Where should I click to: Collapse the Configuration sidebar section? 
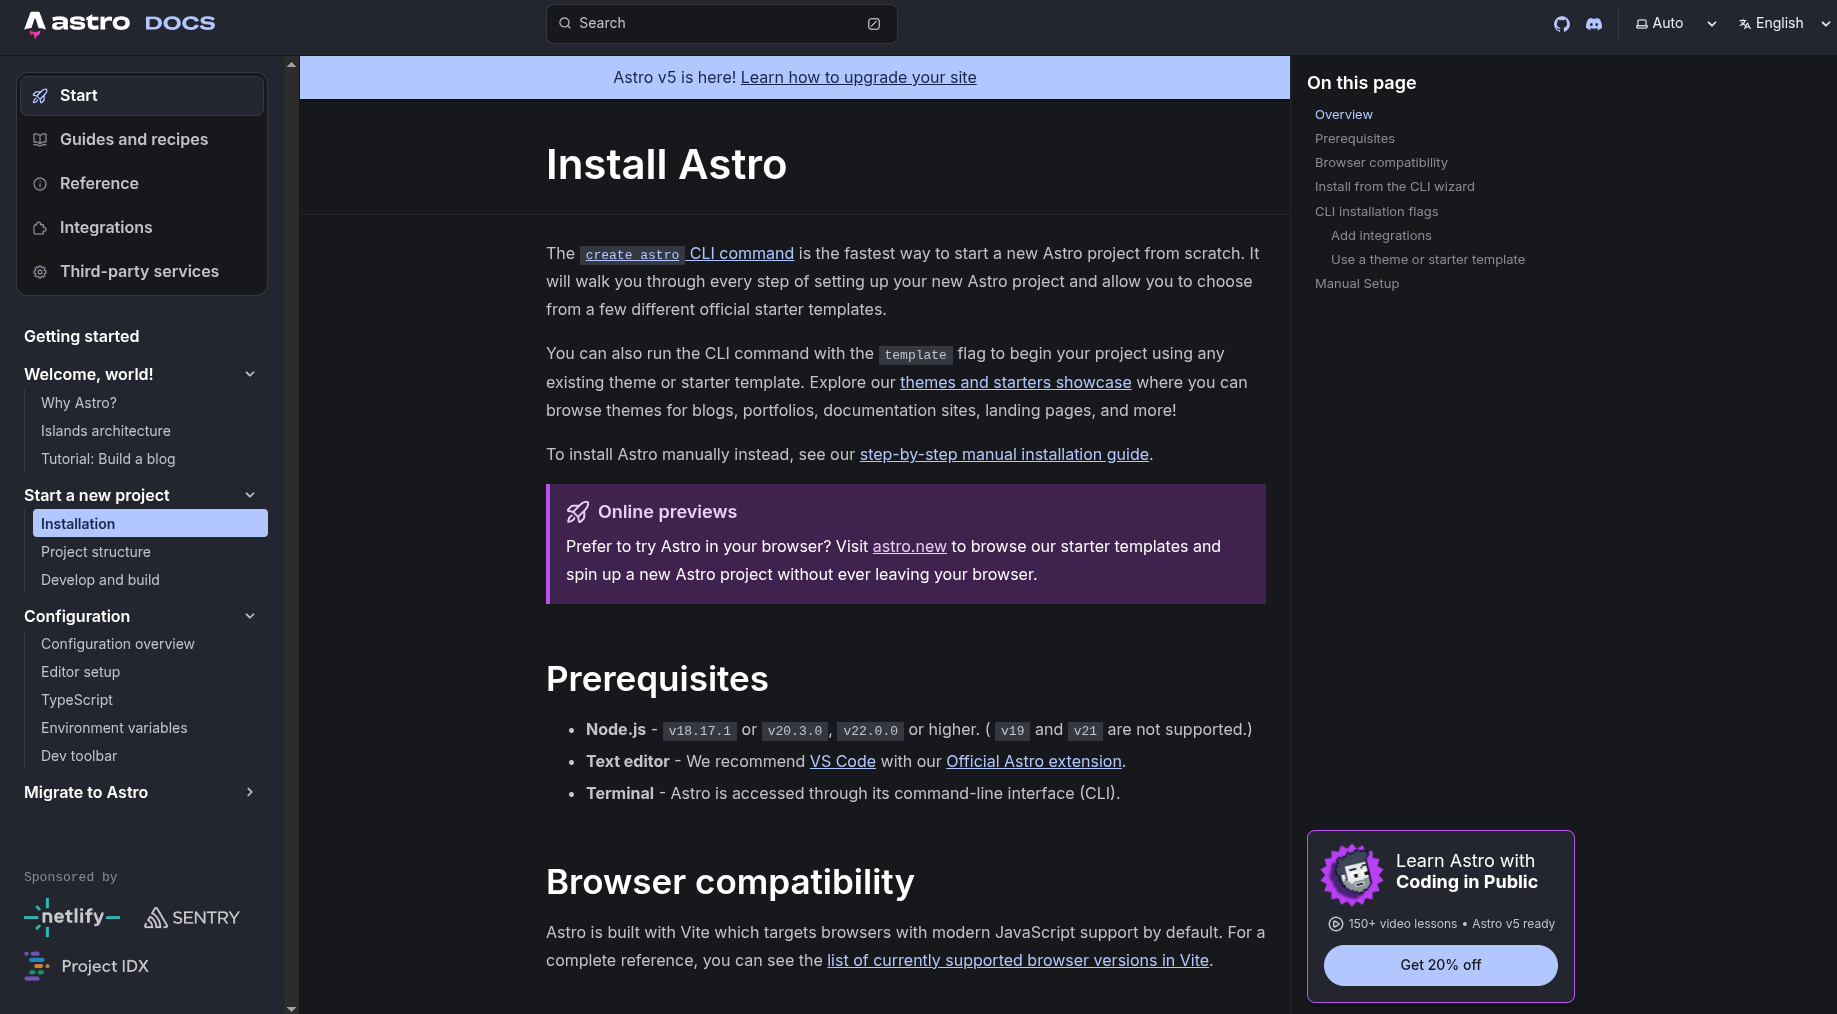pyautogui.click(x=250, y=616)
